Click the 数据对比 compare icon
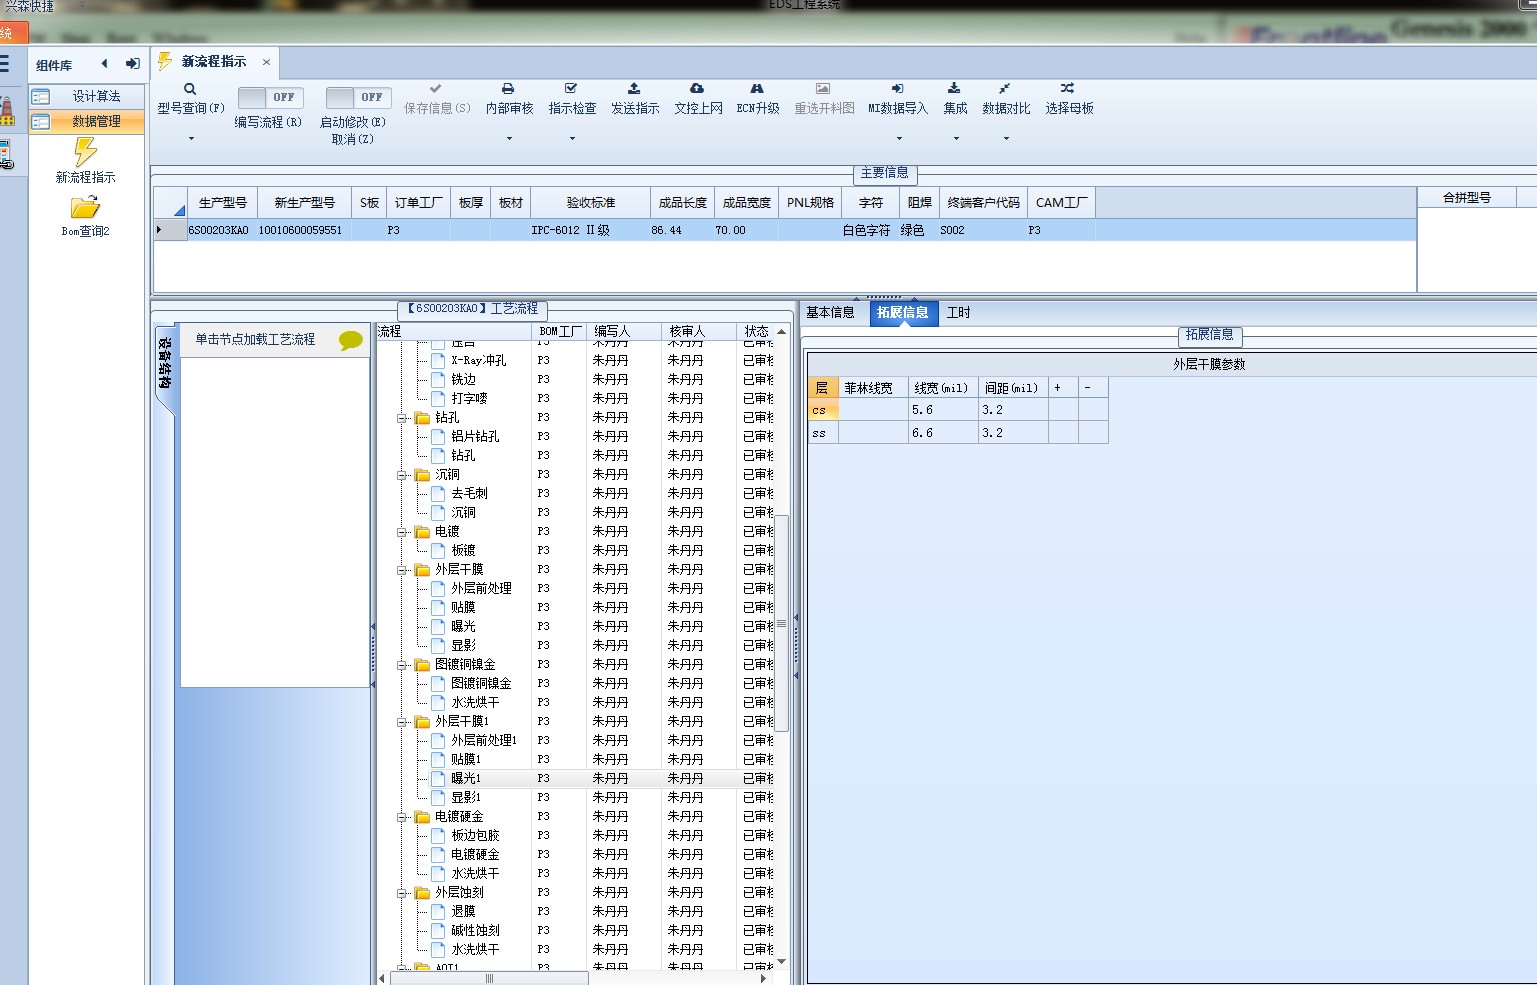Viewport: 1537px width, 985px height. click(x=1005, y=89)
